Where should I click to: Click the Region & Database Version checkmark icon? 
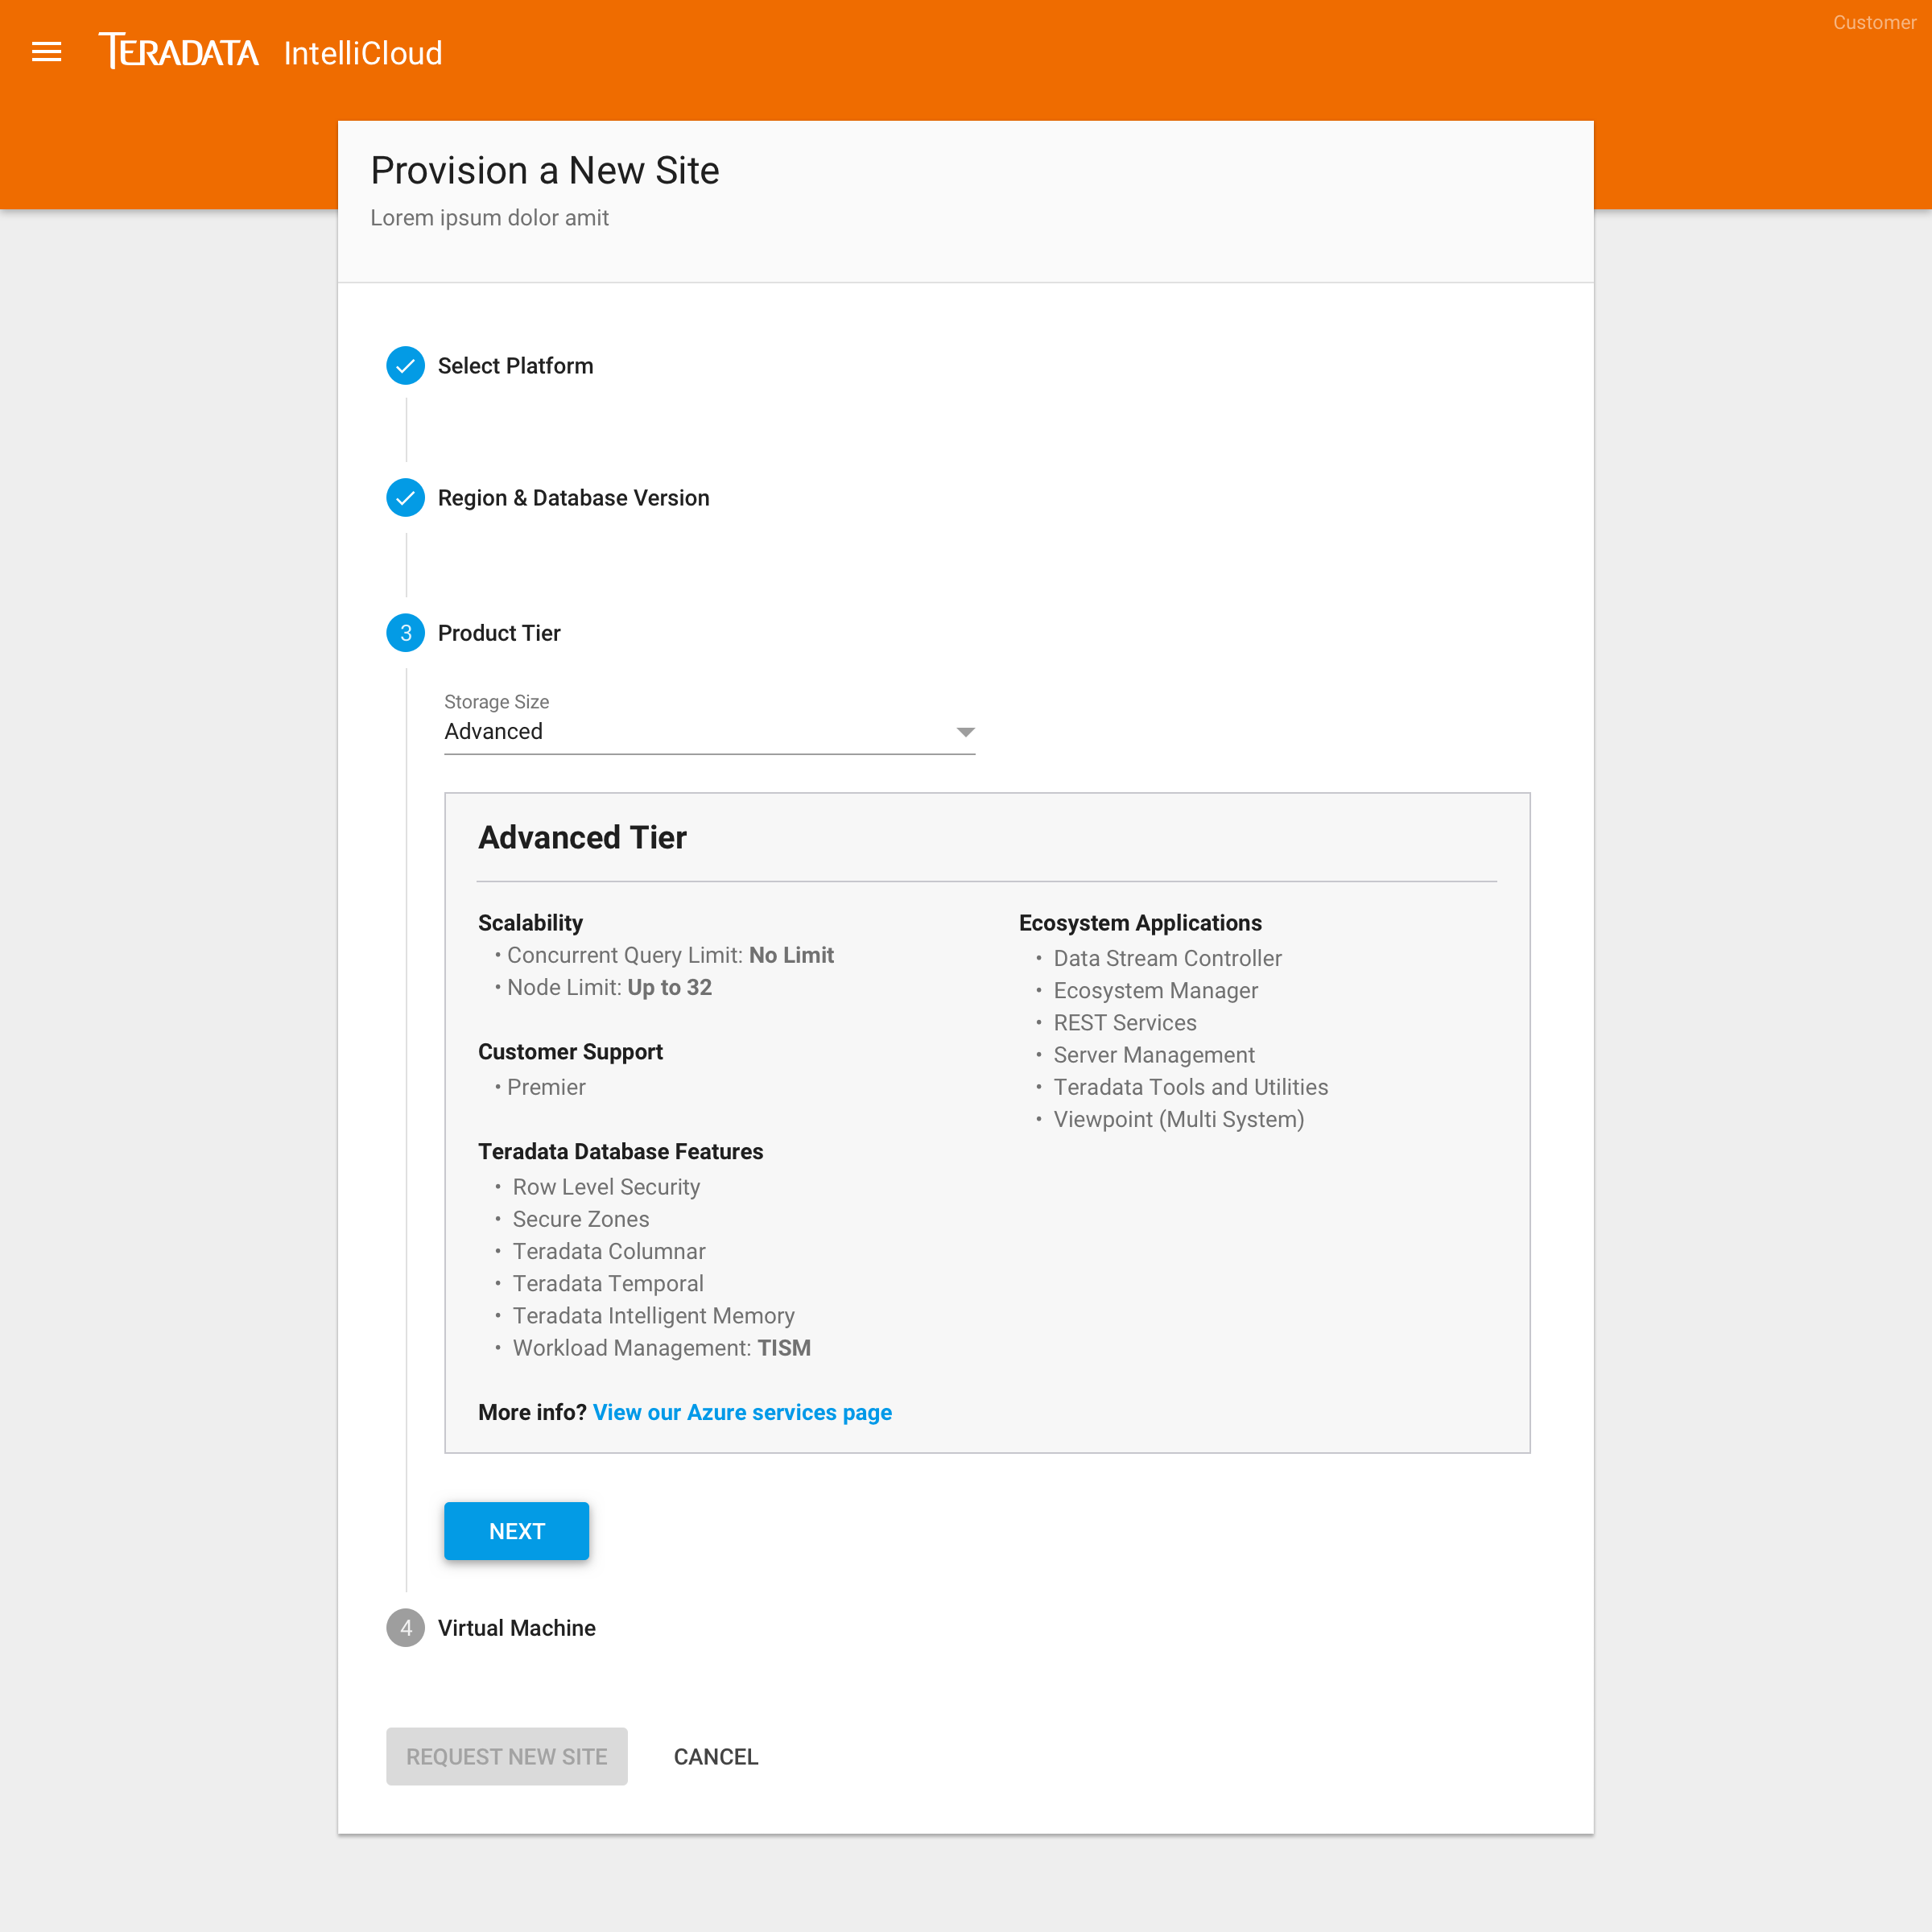point(406,498)
